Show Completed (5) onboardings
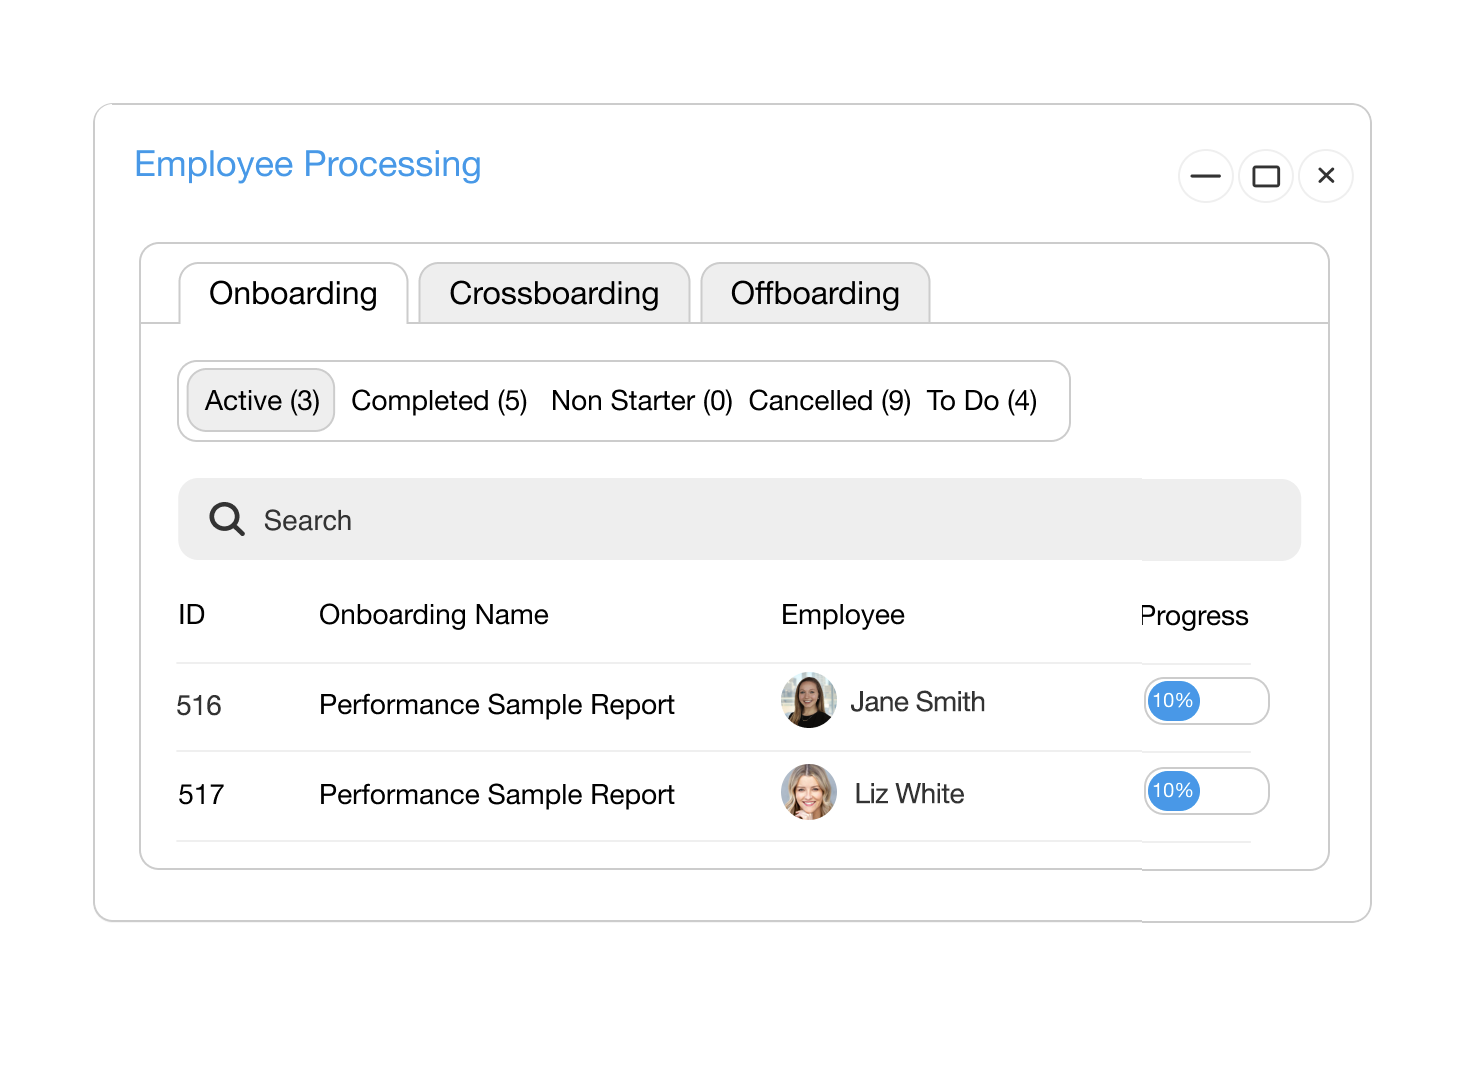The width and height of the screenshot is (1480, 1081). [439, 400]
